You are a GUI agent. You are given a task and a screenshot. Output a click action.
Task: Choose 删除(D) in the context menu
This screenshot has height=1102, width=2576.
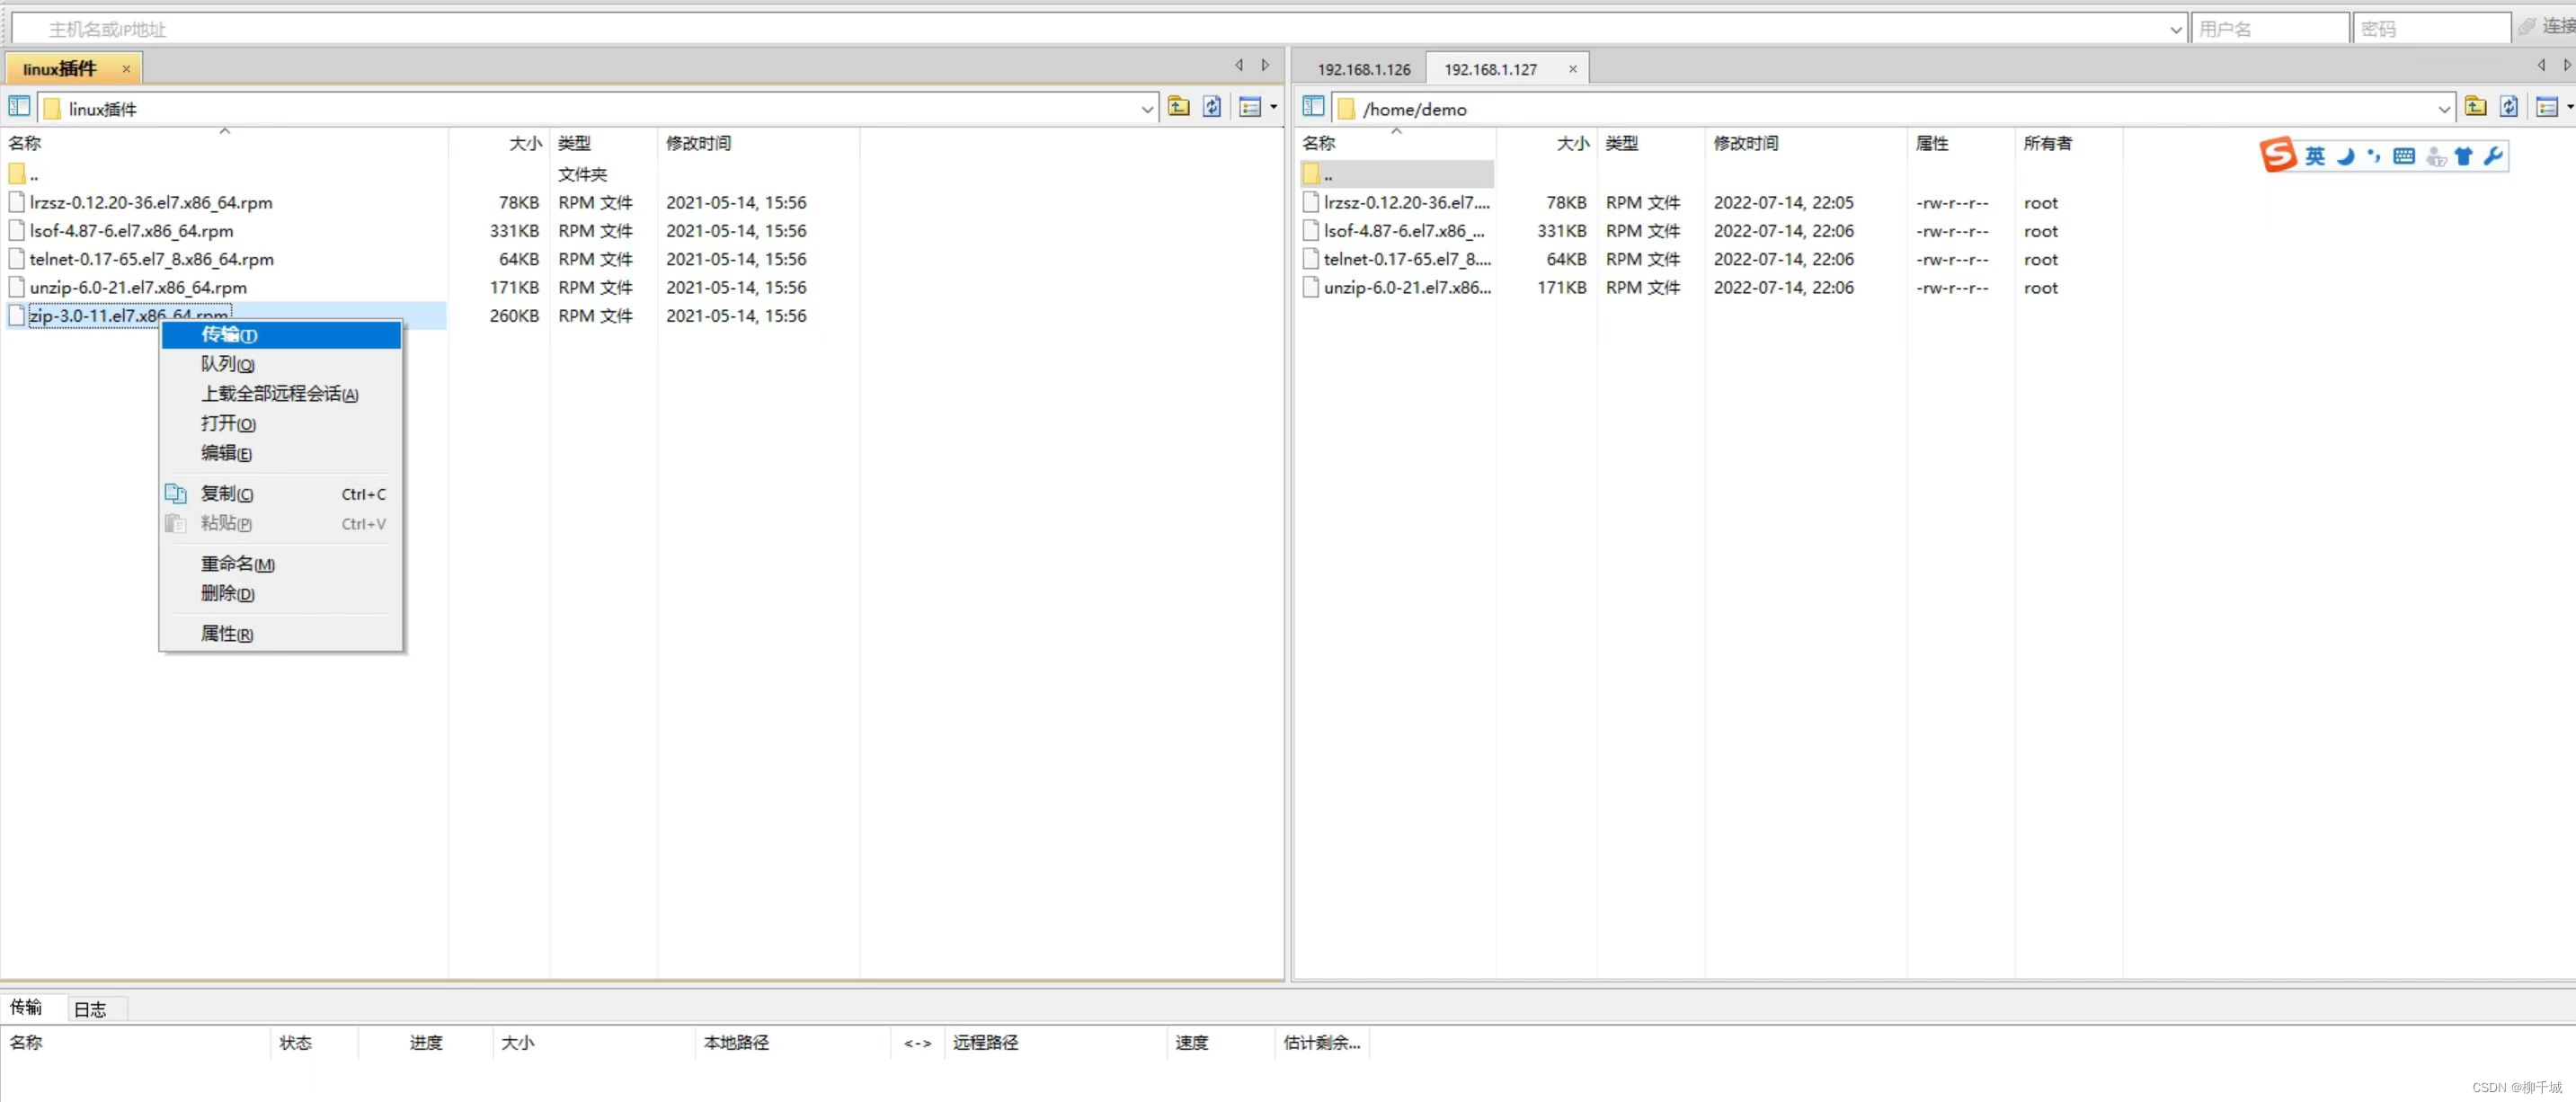click(281, 593)
